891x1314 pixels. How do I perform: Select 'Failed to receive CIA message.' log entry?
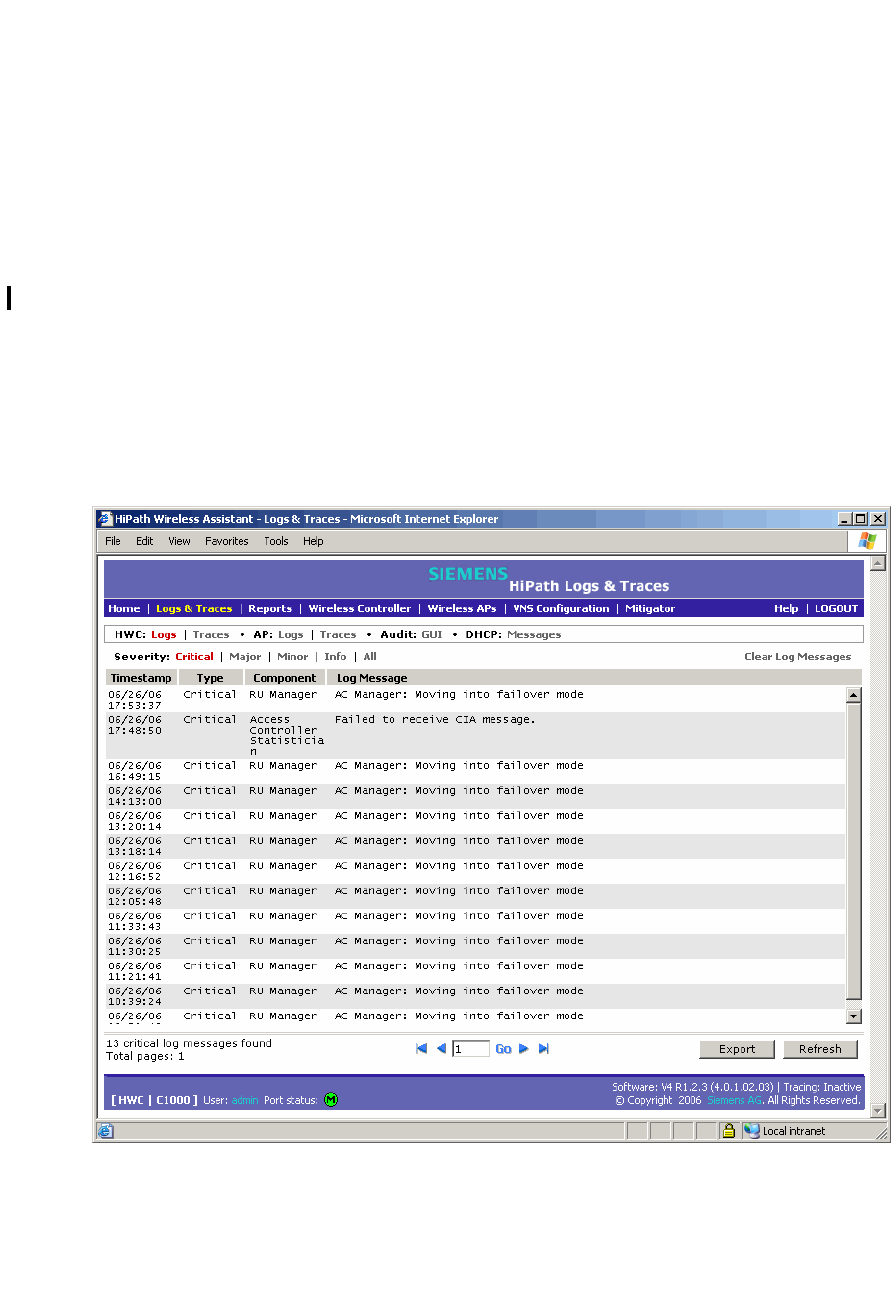435,720
